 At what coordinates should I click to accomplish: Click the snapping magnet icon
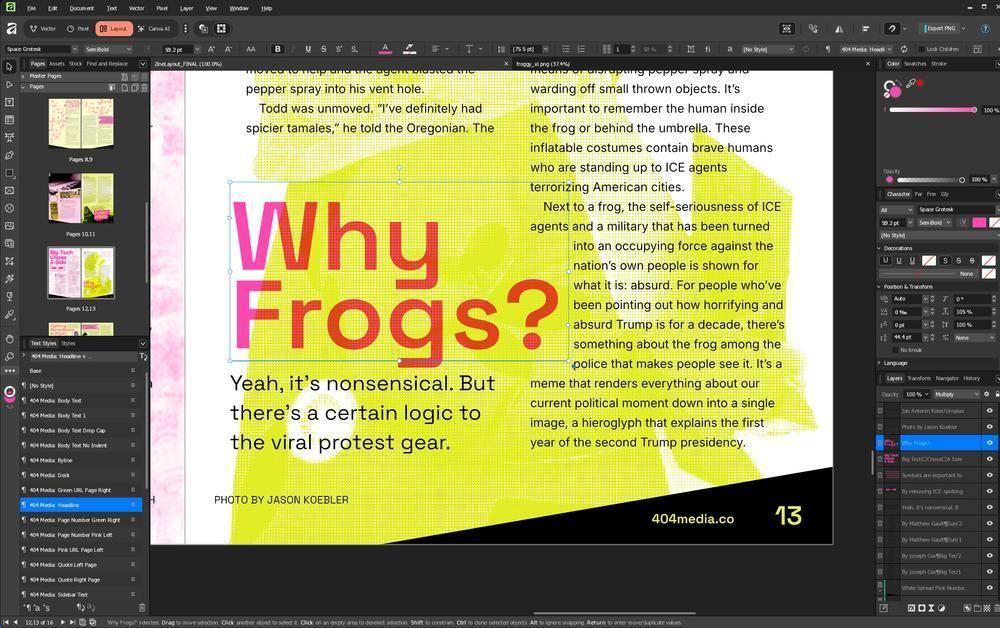point(892,29)
